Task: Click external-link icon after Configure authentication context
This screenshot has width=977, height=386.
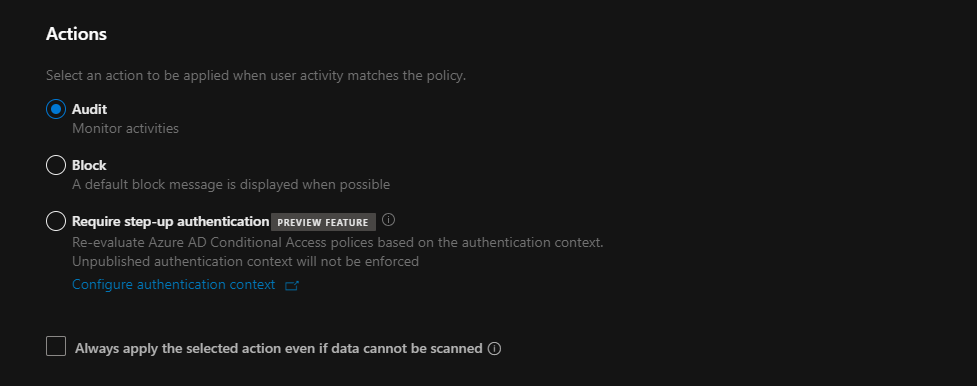Action: [292, 286]
